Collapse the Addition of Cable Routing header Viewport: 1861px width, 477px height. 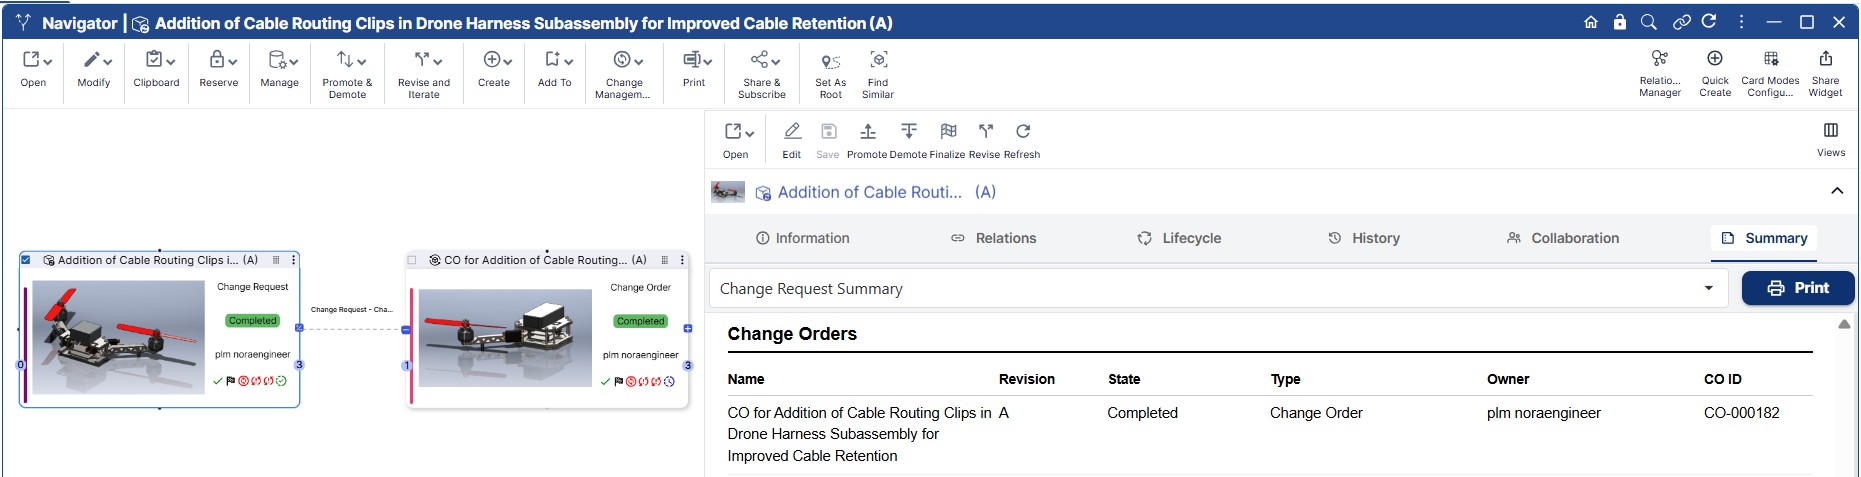coord(1836,191)
